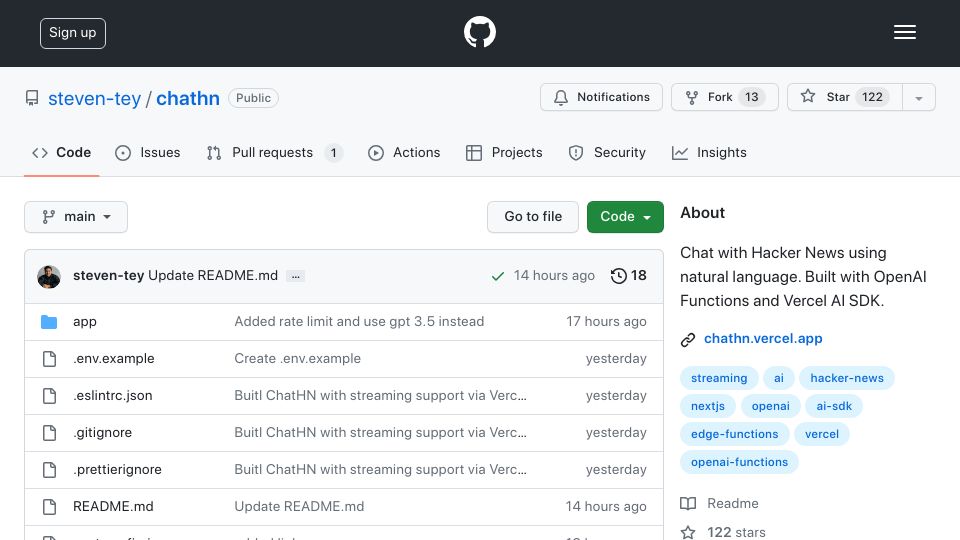Open the Star list dropdown arrow

(918, 97)
